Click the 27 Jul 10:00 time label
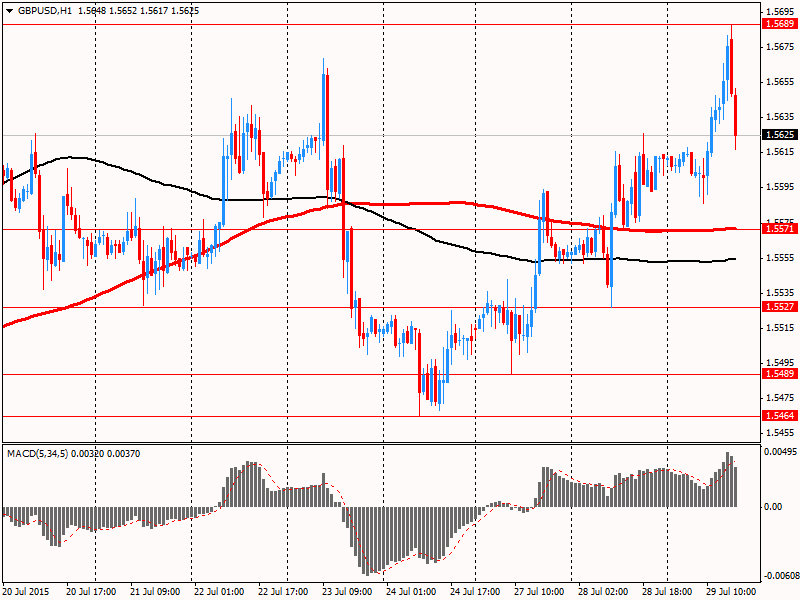This screenshot has height=600, width=800. [540, 592]
